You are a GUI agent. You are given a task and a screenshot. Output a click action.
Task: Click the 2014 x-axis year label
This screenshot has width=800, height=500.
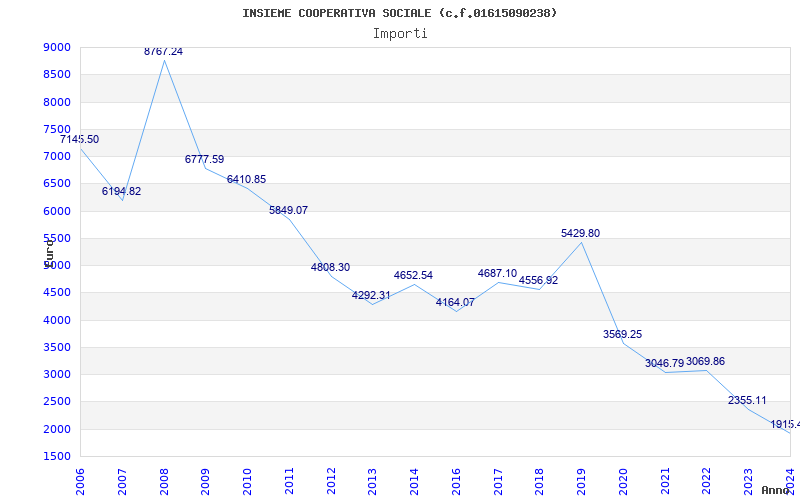[x=414, y=482]
